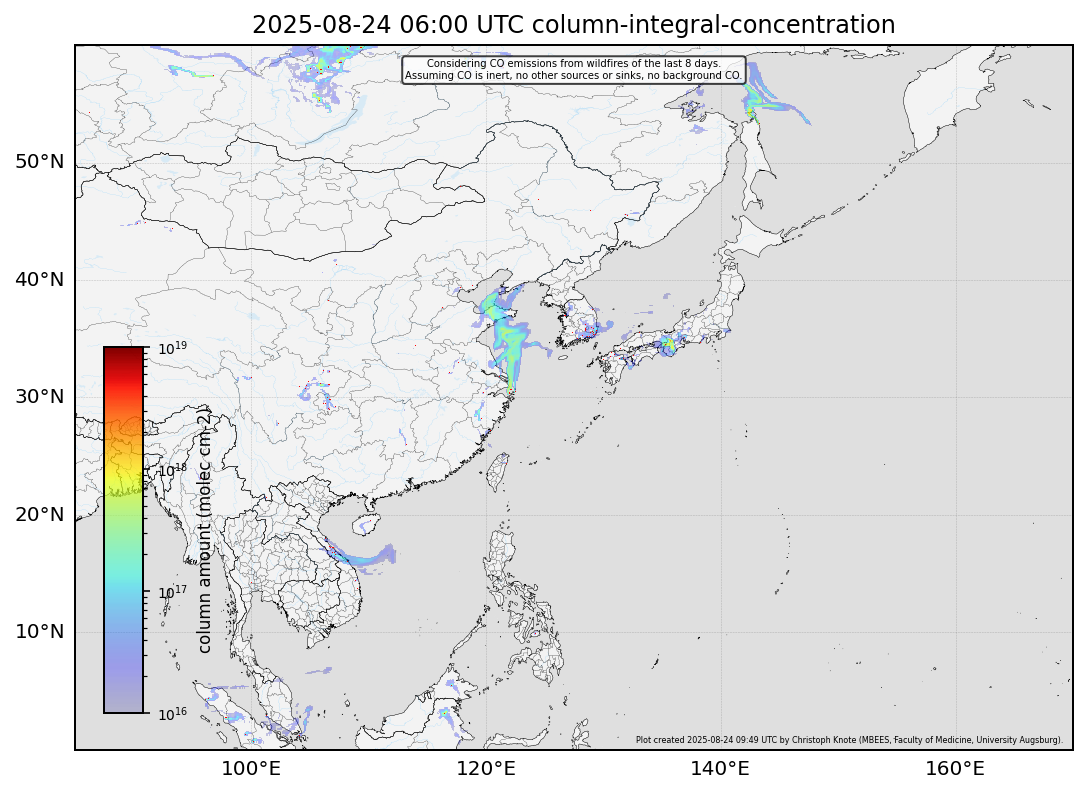Click the plot title with the UTC timestamp

coord(573,25)
